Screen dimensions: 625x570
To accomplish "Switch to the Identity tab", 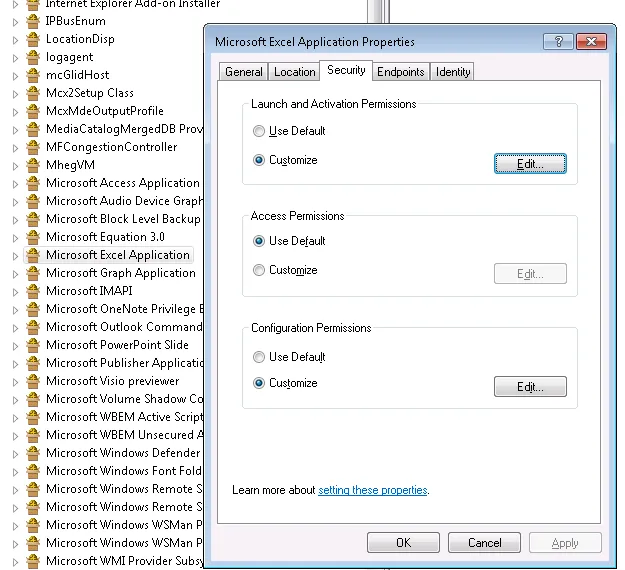I will [x=453, y=72].
